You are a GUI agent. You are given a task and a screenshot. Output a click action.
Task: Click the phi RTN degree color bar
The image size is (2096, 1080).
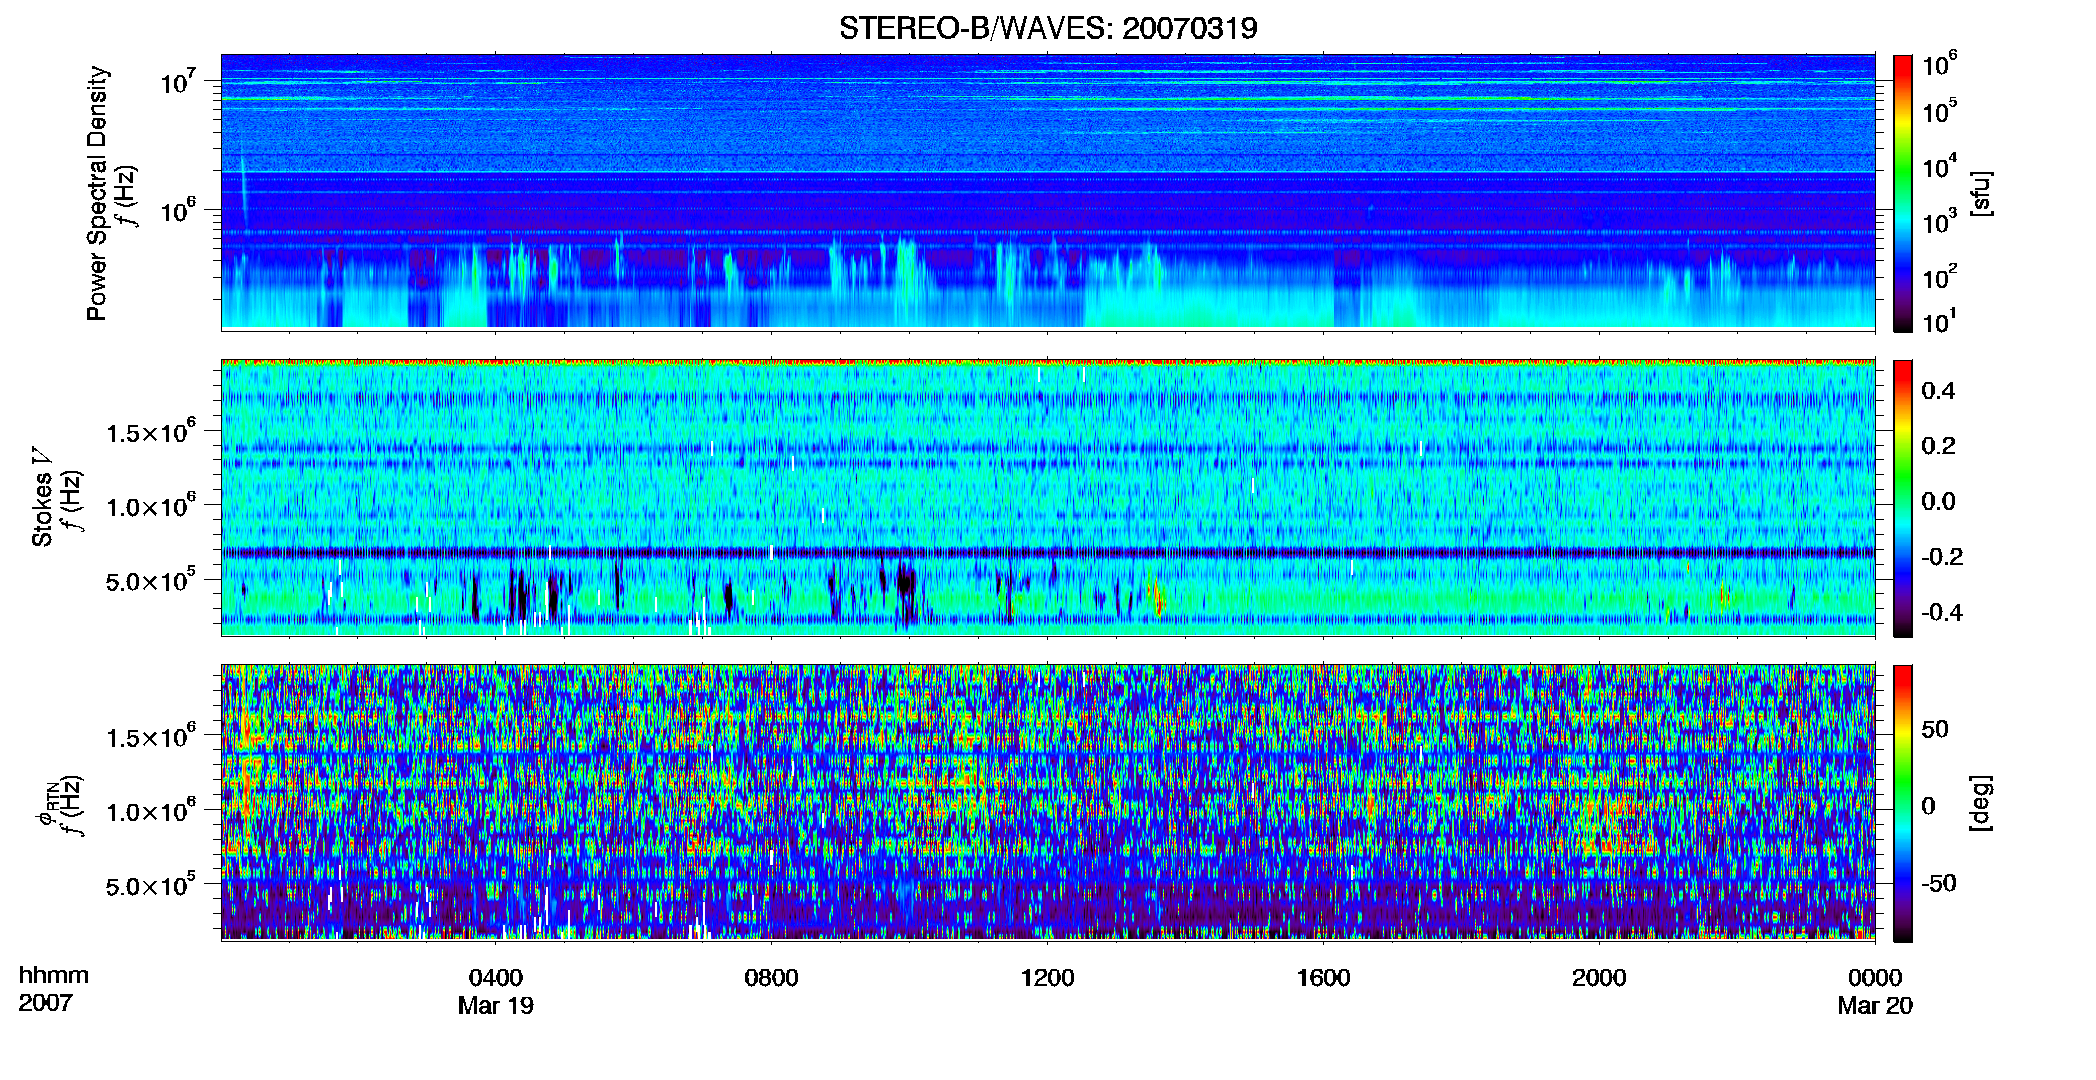(x=1903, y=803)
